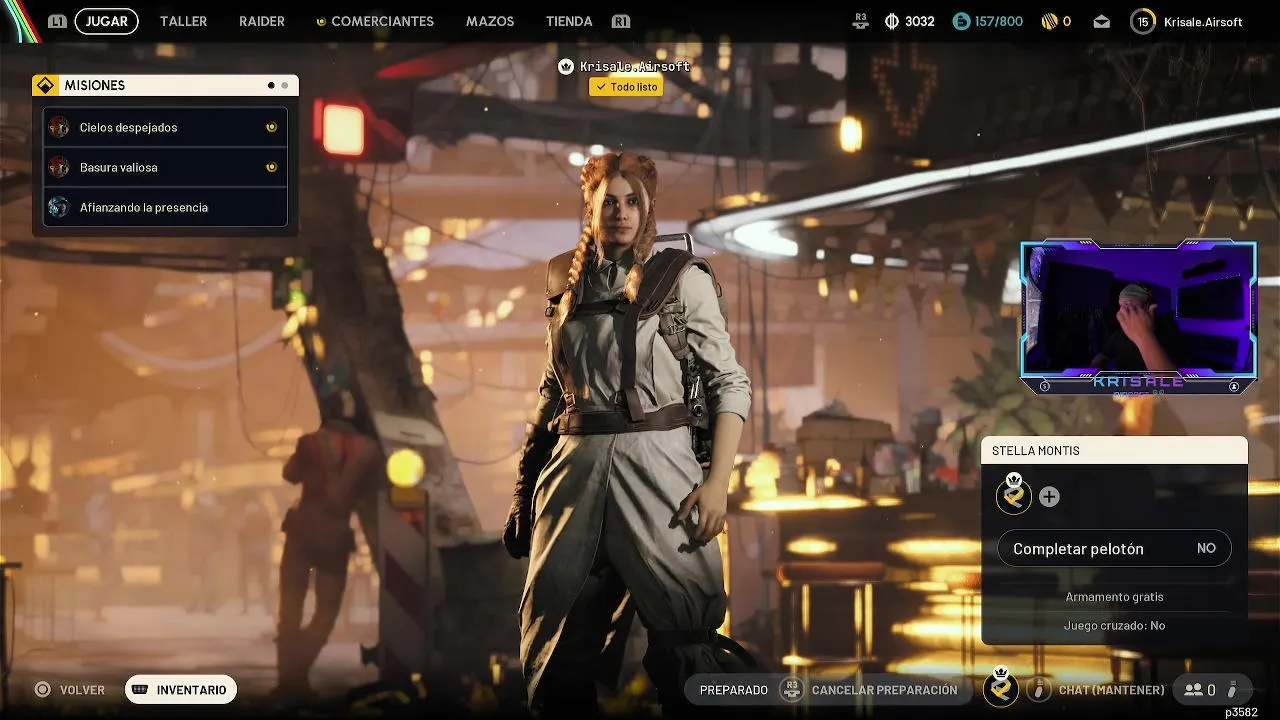
Task: Click the level 15 progress ring
Action: pyautogui.click(x=1143, y=21)
